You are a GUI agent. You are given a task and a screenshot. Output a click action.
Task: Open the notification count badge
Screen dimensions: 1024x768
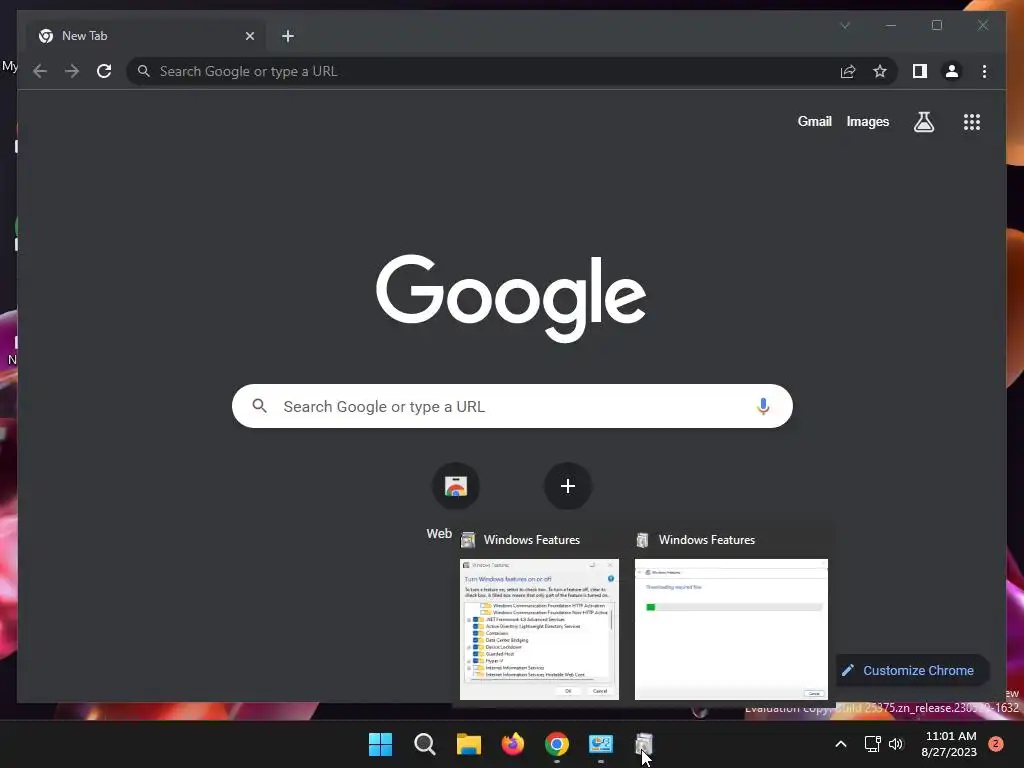coord(996,743)
